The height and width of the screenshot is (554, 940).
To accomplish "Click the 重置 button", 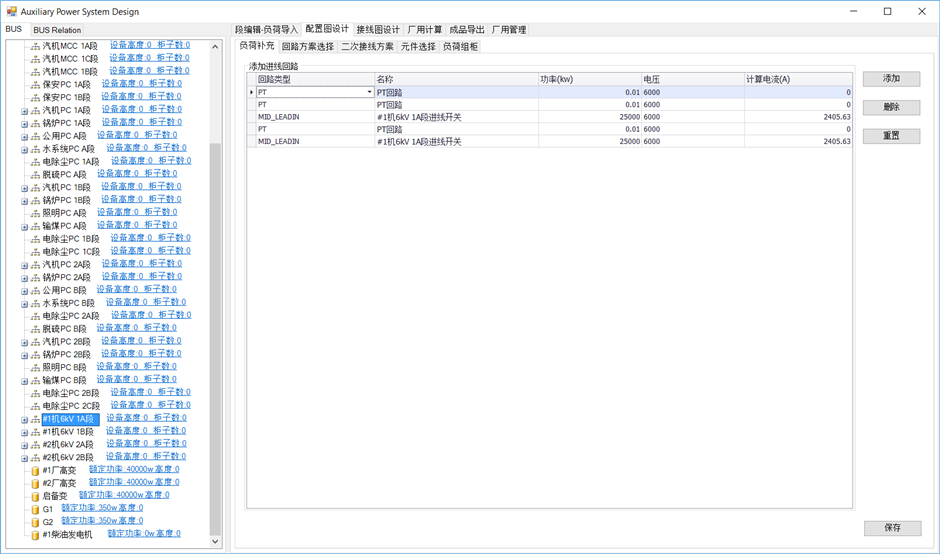I will (891, 136).
